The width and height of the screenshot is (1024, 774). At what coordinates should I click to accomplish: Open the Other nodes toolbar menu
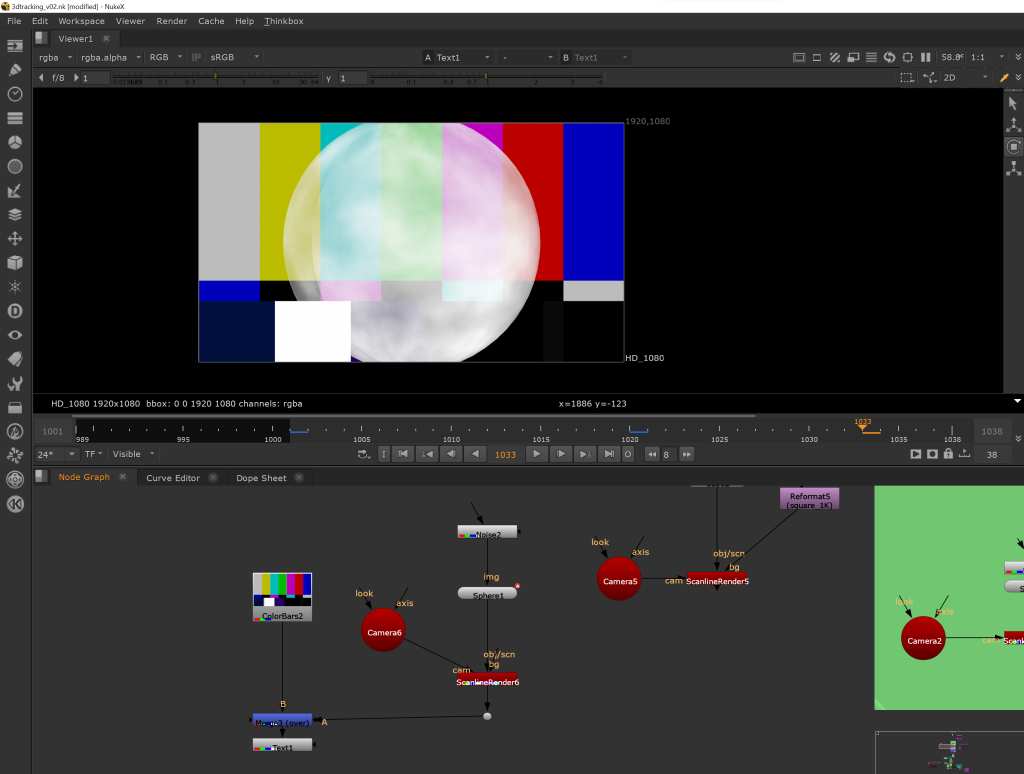pyautogui.click(x=15, y=408)
